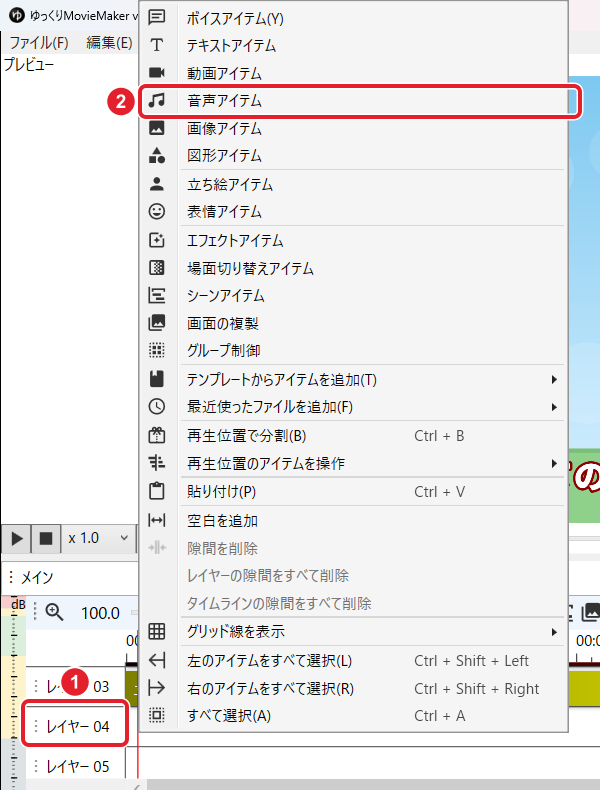
Task: Click the voice item speech bubble icon
Action: [x=157, y=18]
